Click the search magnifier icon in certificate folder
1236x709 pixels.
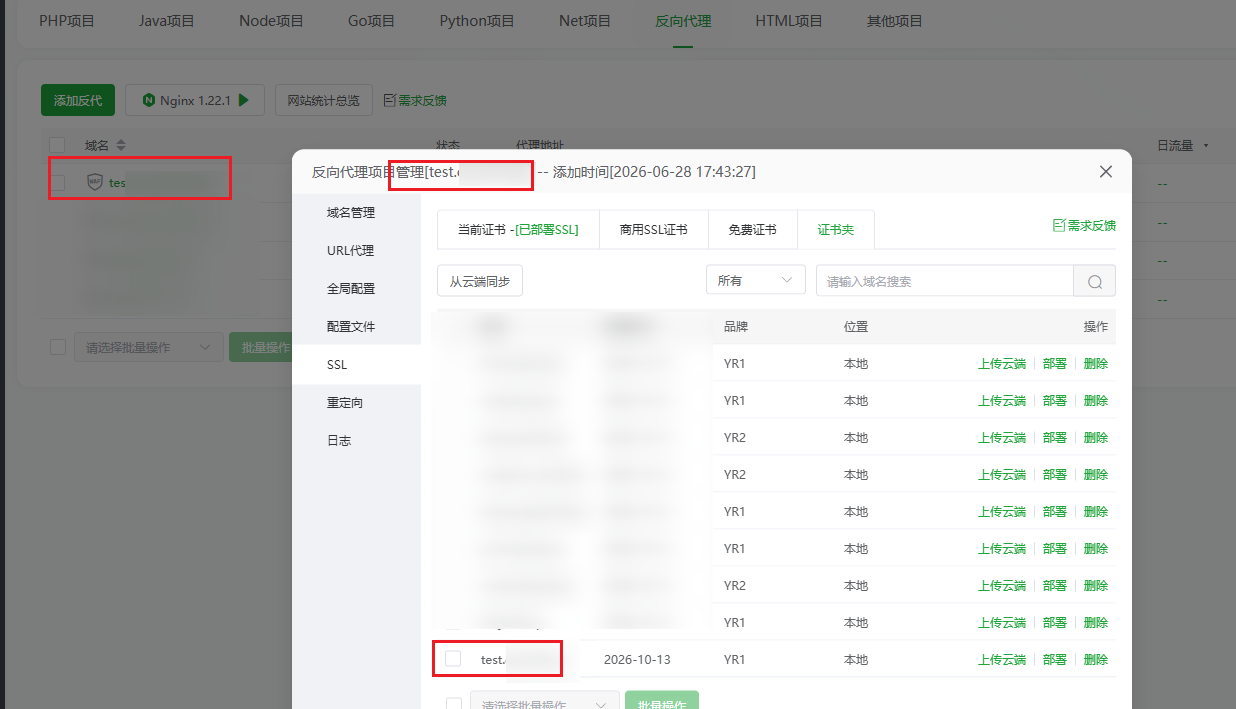[1095, 282]
